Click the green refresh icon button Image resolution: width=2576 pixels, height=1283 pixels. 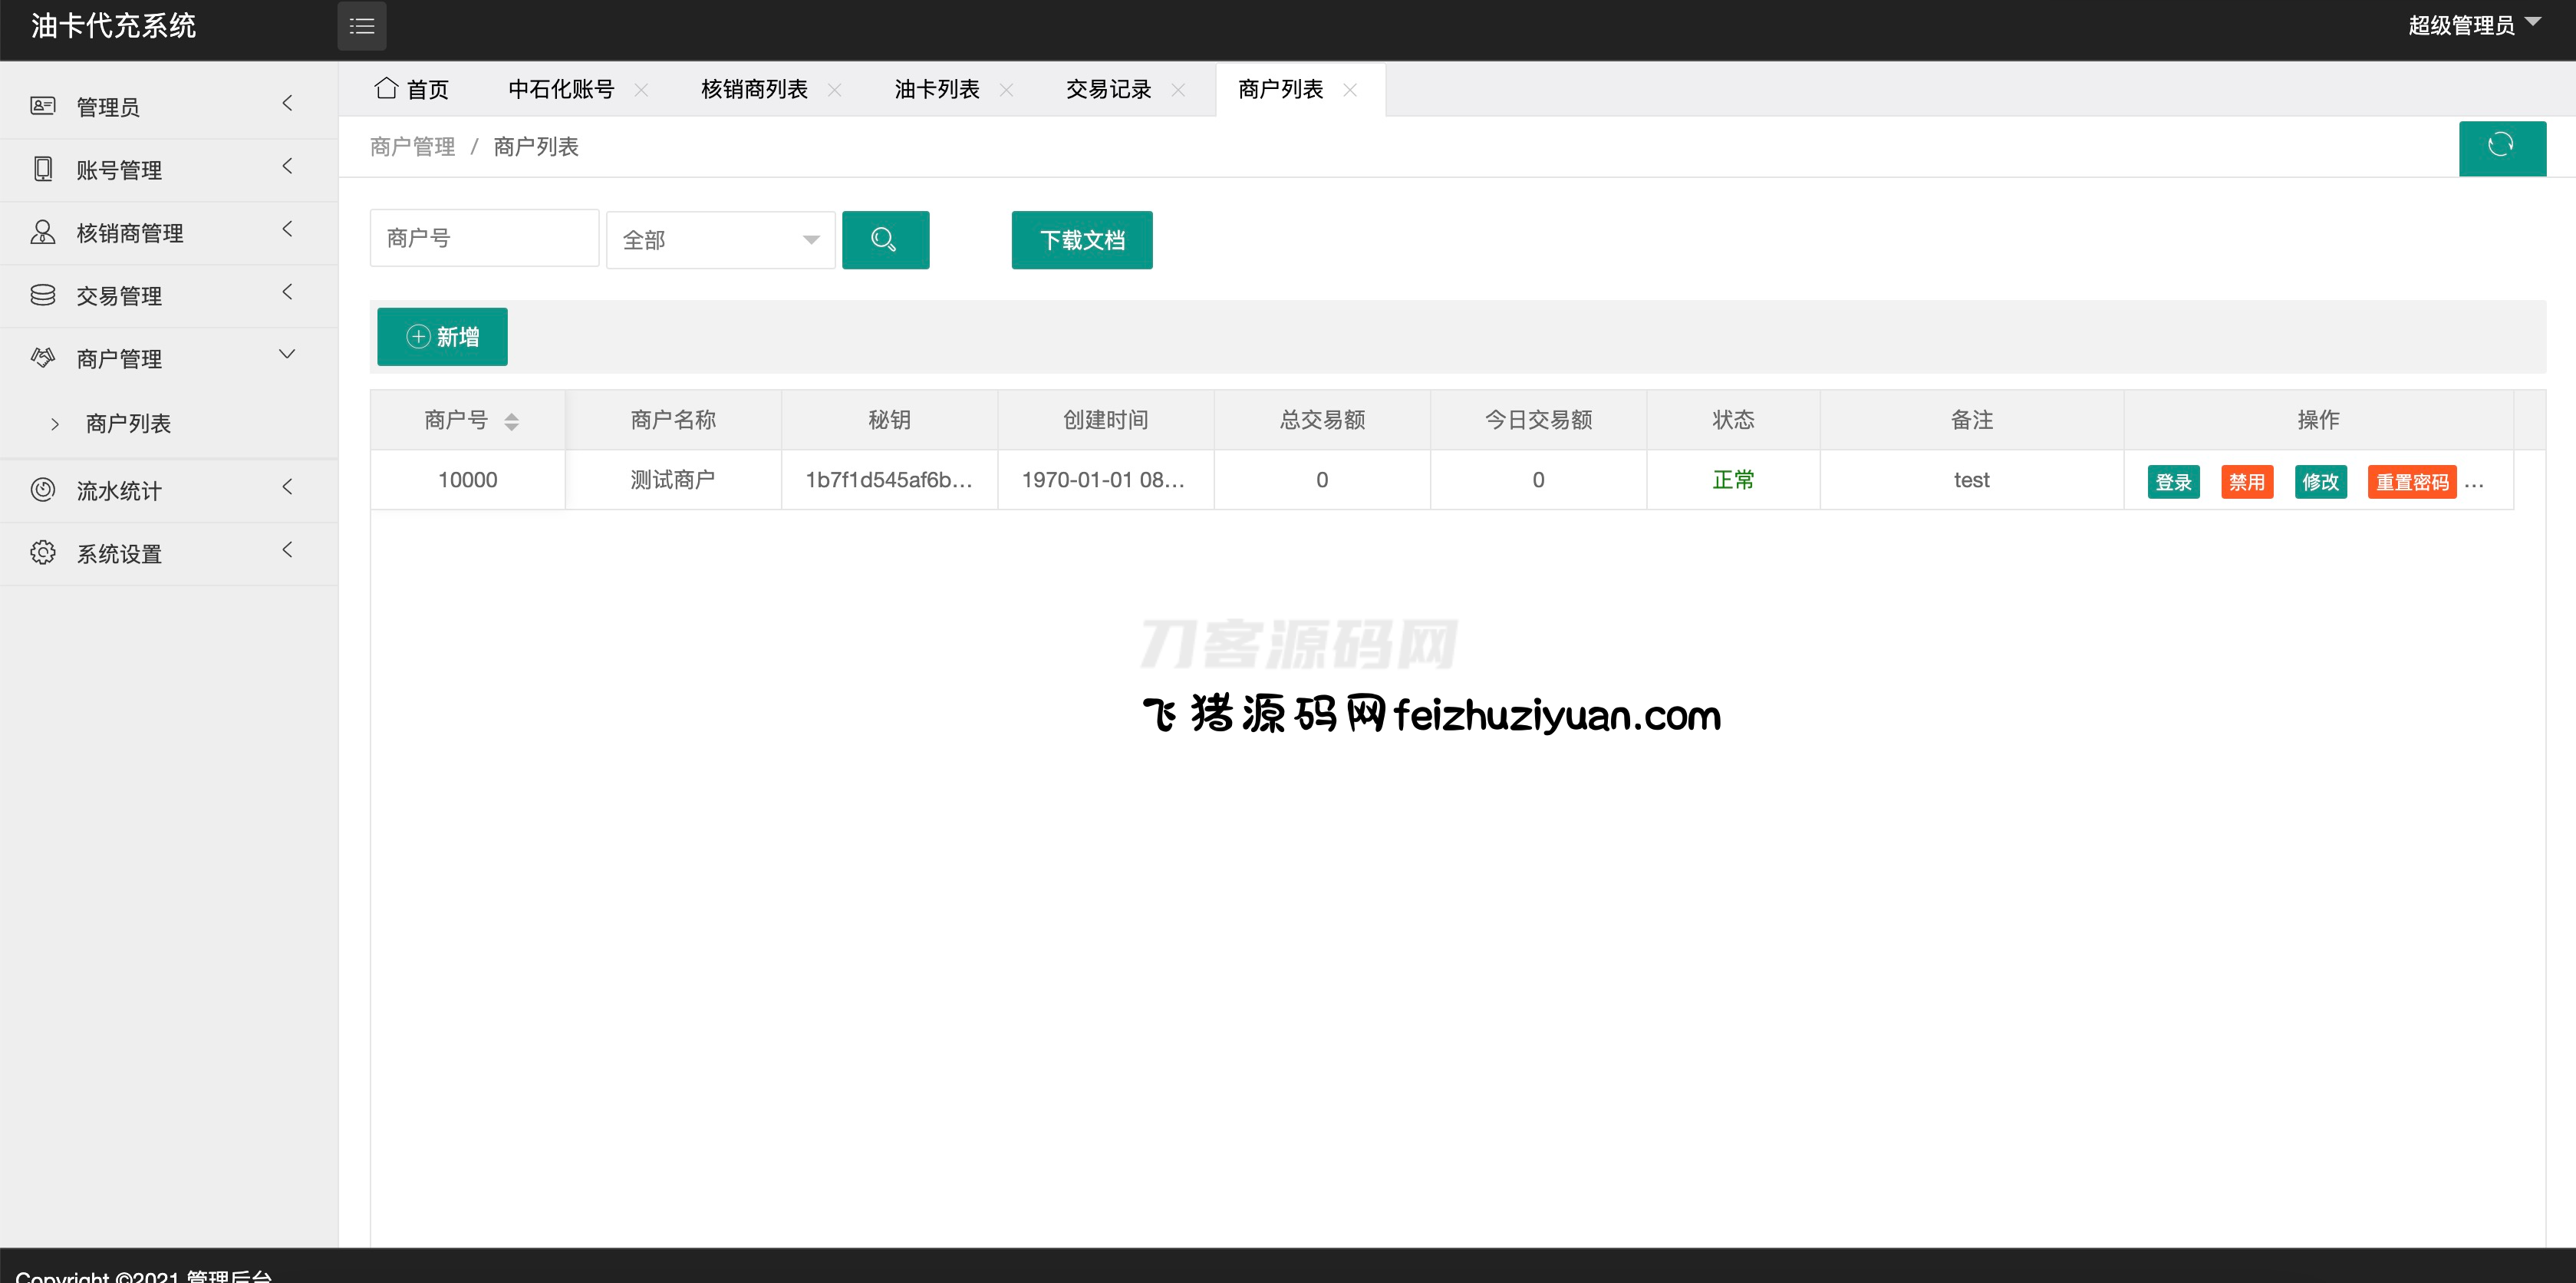click(x=2501, y=147)
